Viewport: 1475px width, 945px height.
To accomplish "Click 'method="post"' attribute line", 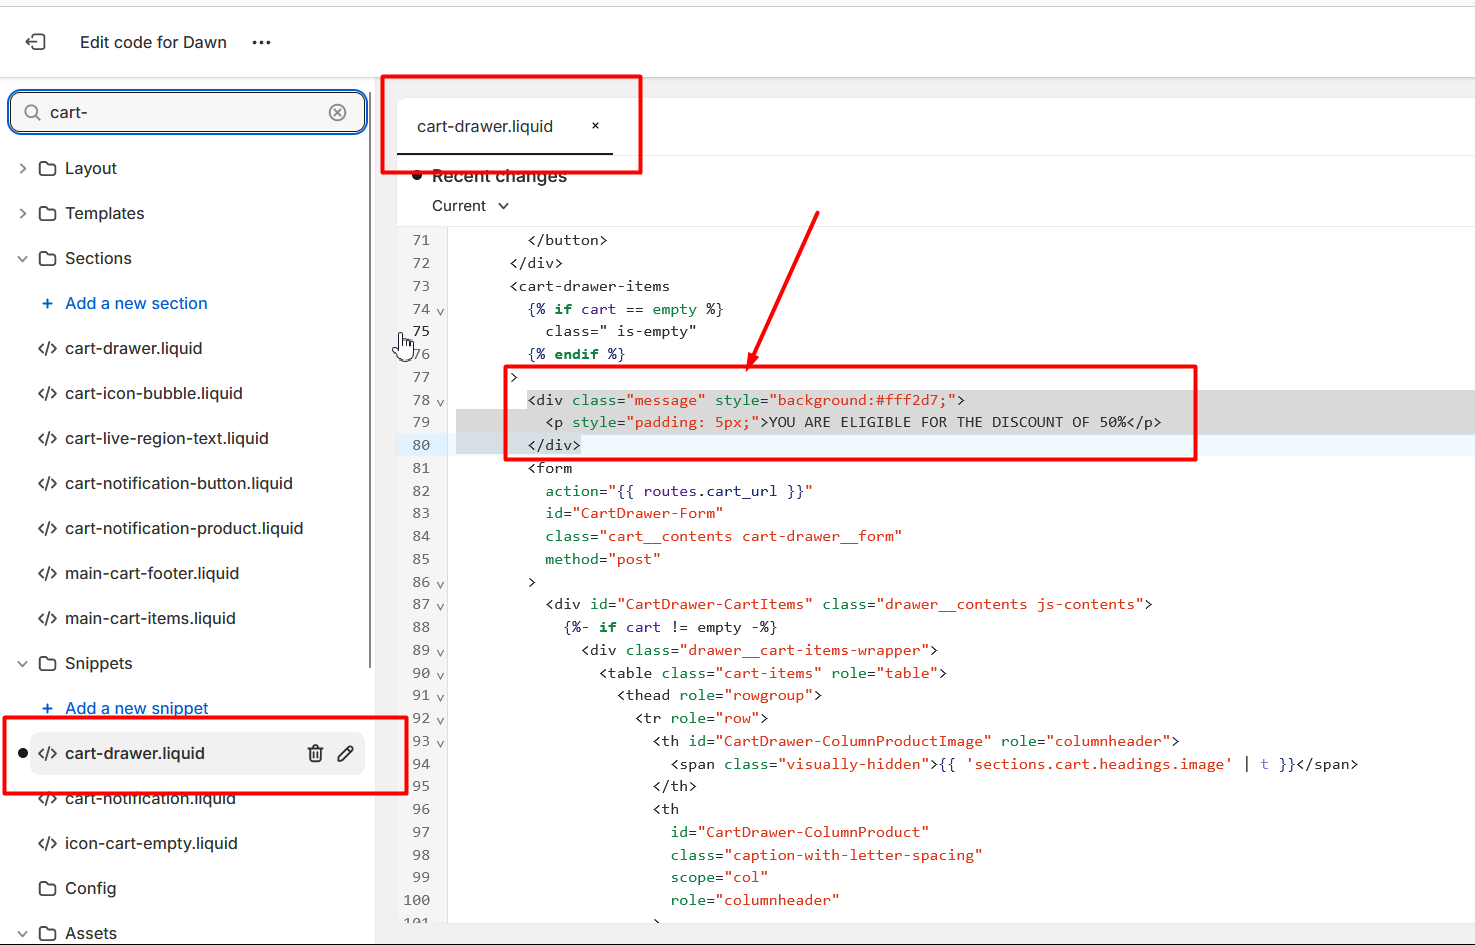I will pos(603,559).
